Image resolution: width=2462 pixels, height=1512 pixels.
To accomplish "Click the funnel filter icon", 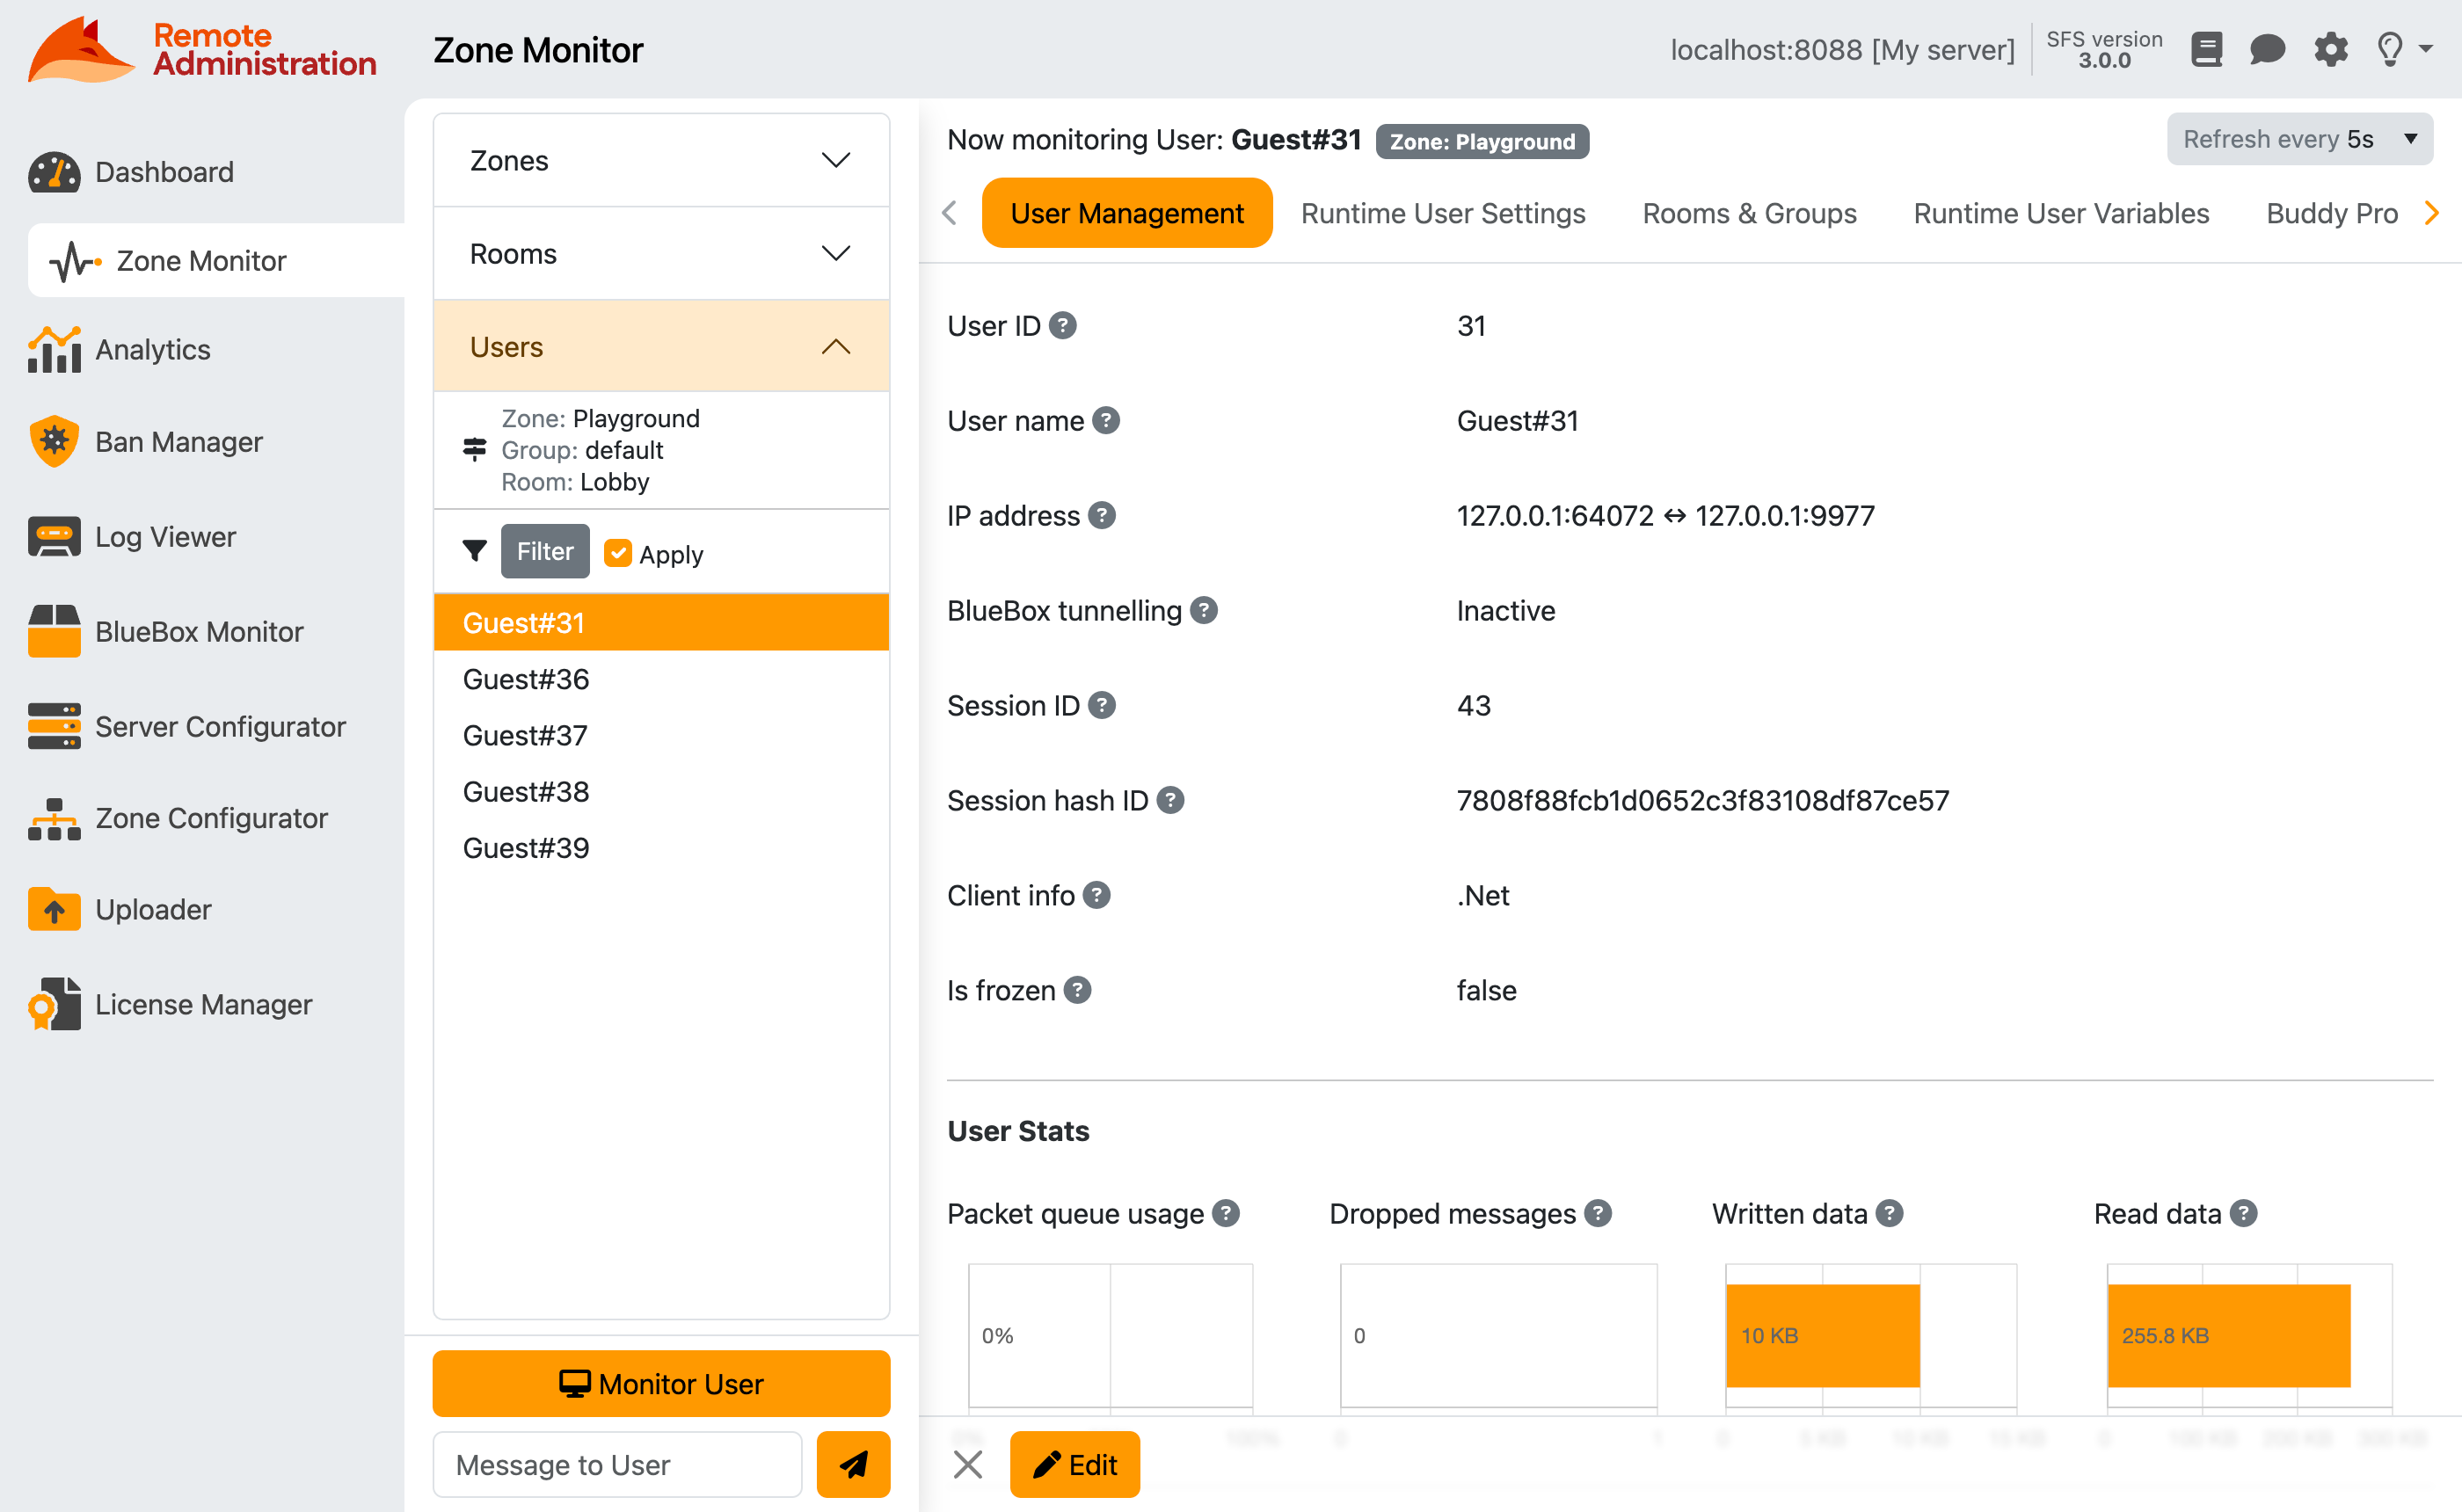I will tap(474, 551).
